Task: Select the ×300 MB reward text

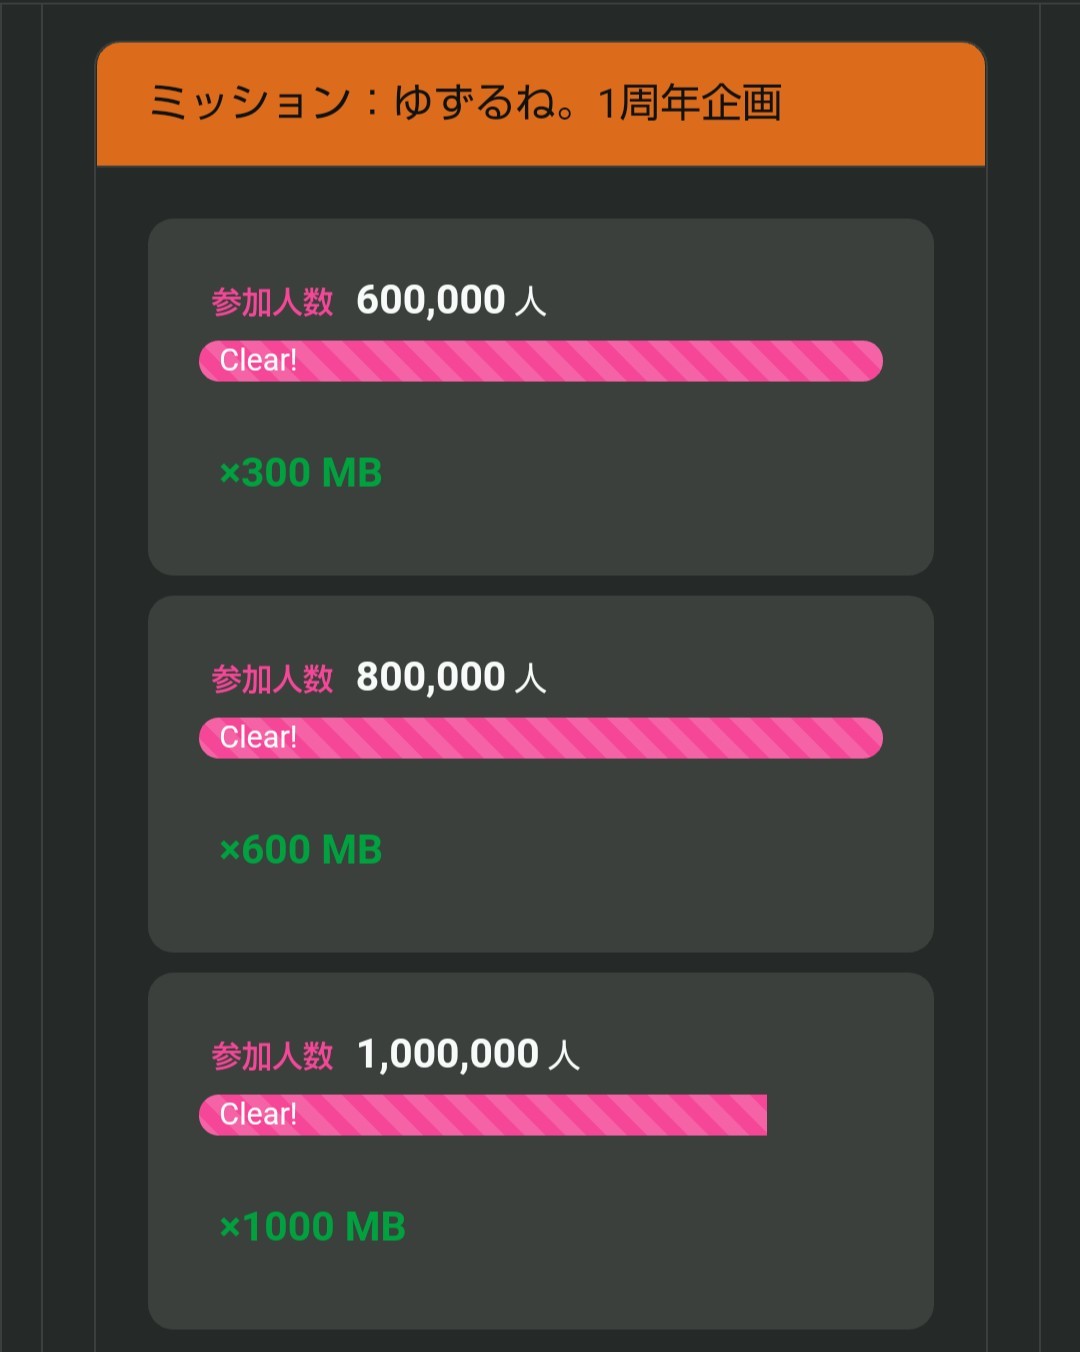Action: tap(301, 473)
